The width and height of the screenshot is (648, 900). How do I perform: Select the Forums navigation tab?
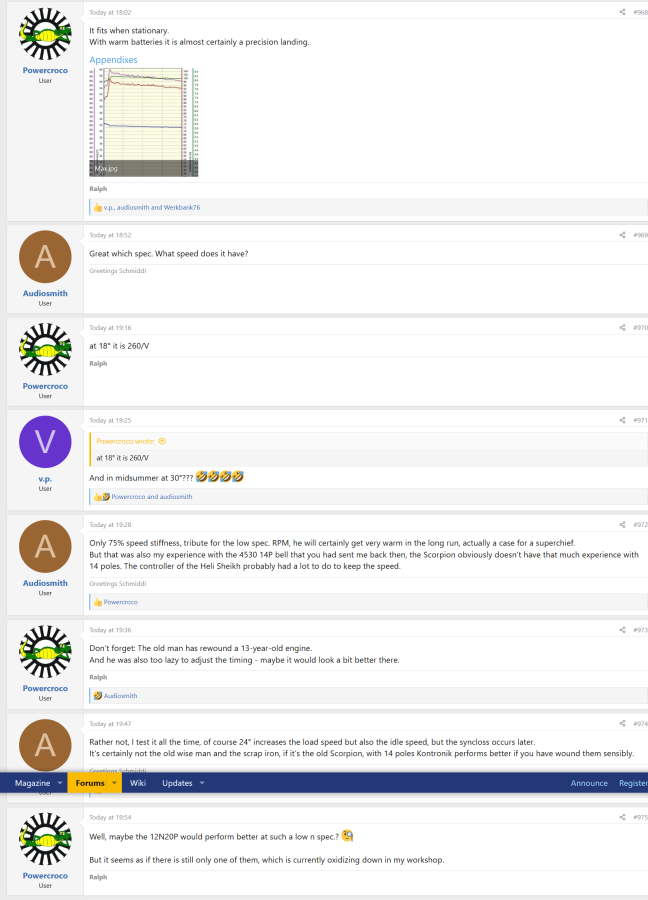(x=90, y=783)
